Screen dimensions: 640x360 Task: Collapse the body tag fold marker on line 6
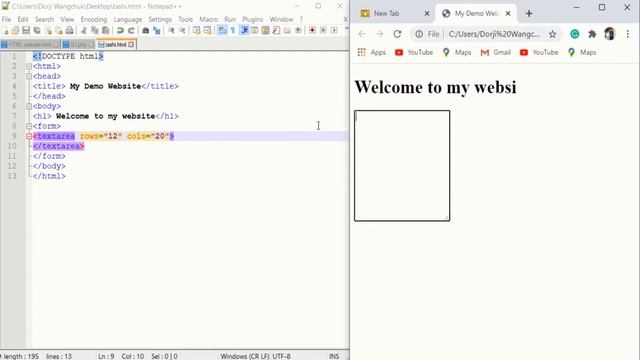(29, 106)
